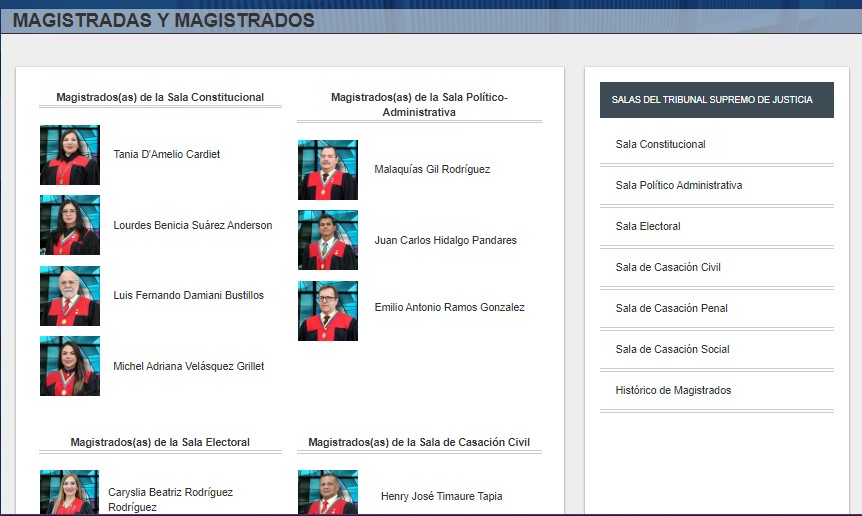Navigate to Sala de Casación Penal

pos(671,308)
